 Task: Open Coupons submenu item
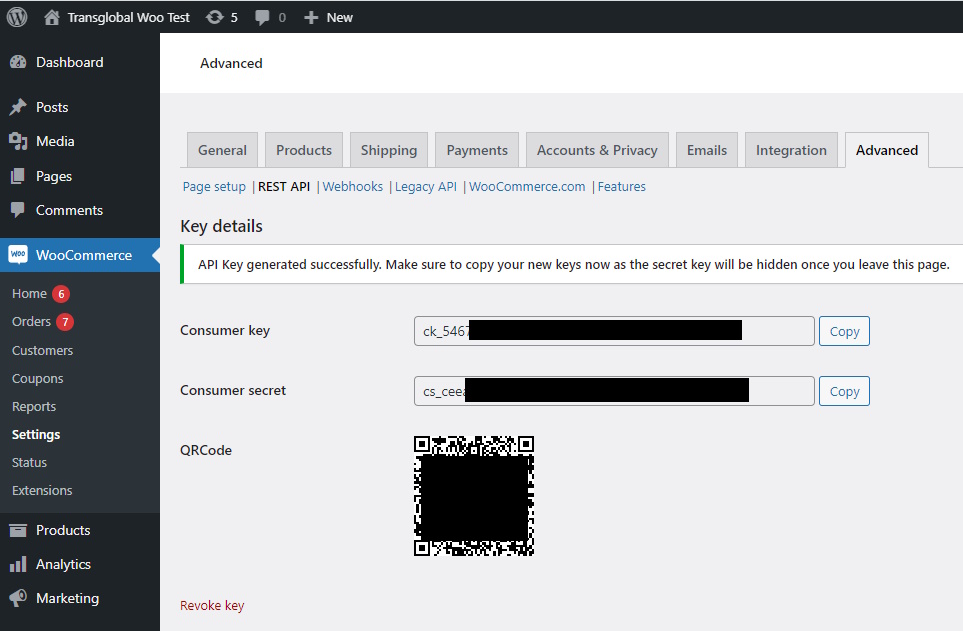tap(37, 378)
